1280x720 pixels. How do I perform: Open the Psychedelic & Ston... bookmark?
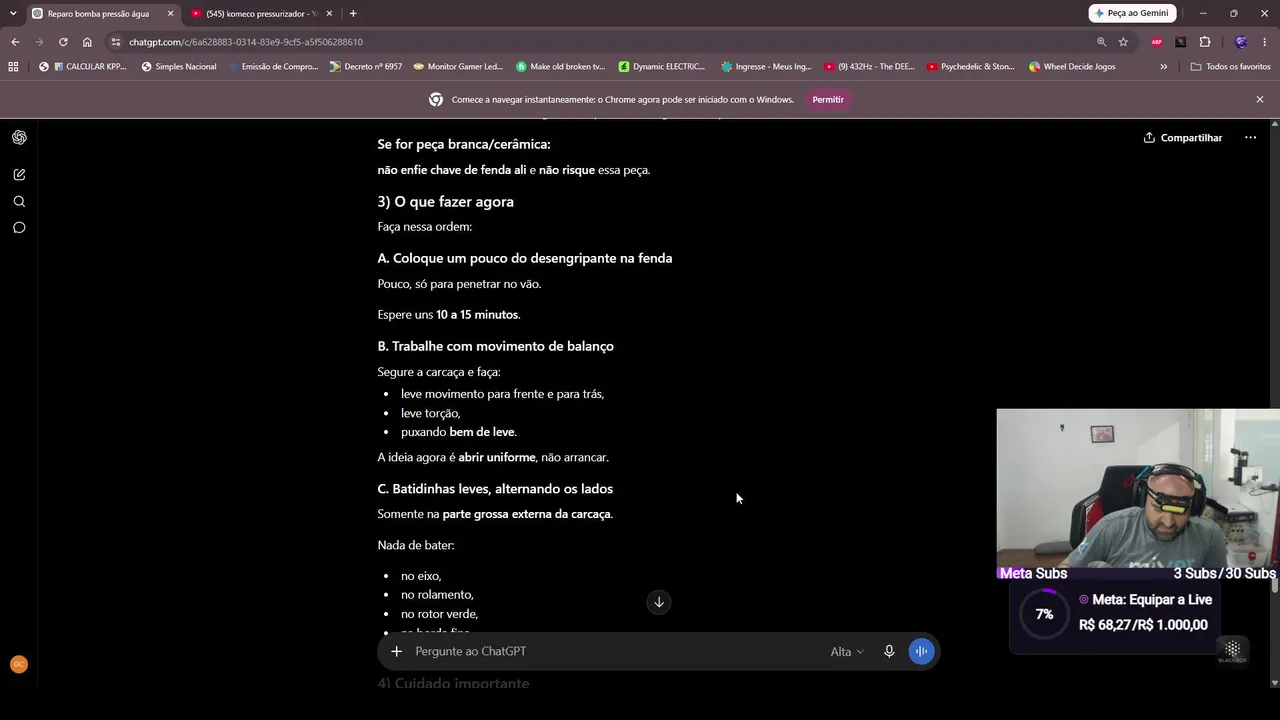[971, 67]
